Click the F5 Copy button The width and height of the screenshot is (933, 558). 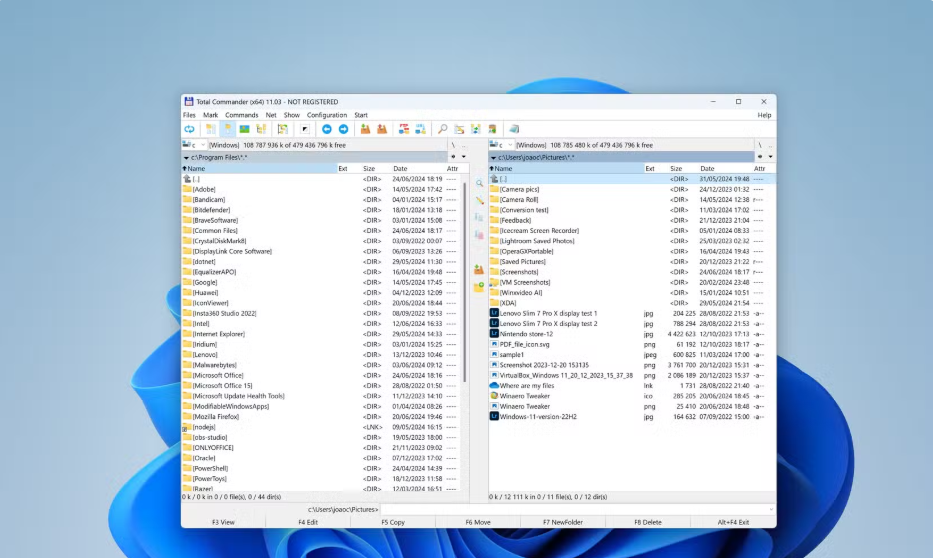[x=393, y=522]
